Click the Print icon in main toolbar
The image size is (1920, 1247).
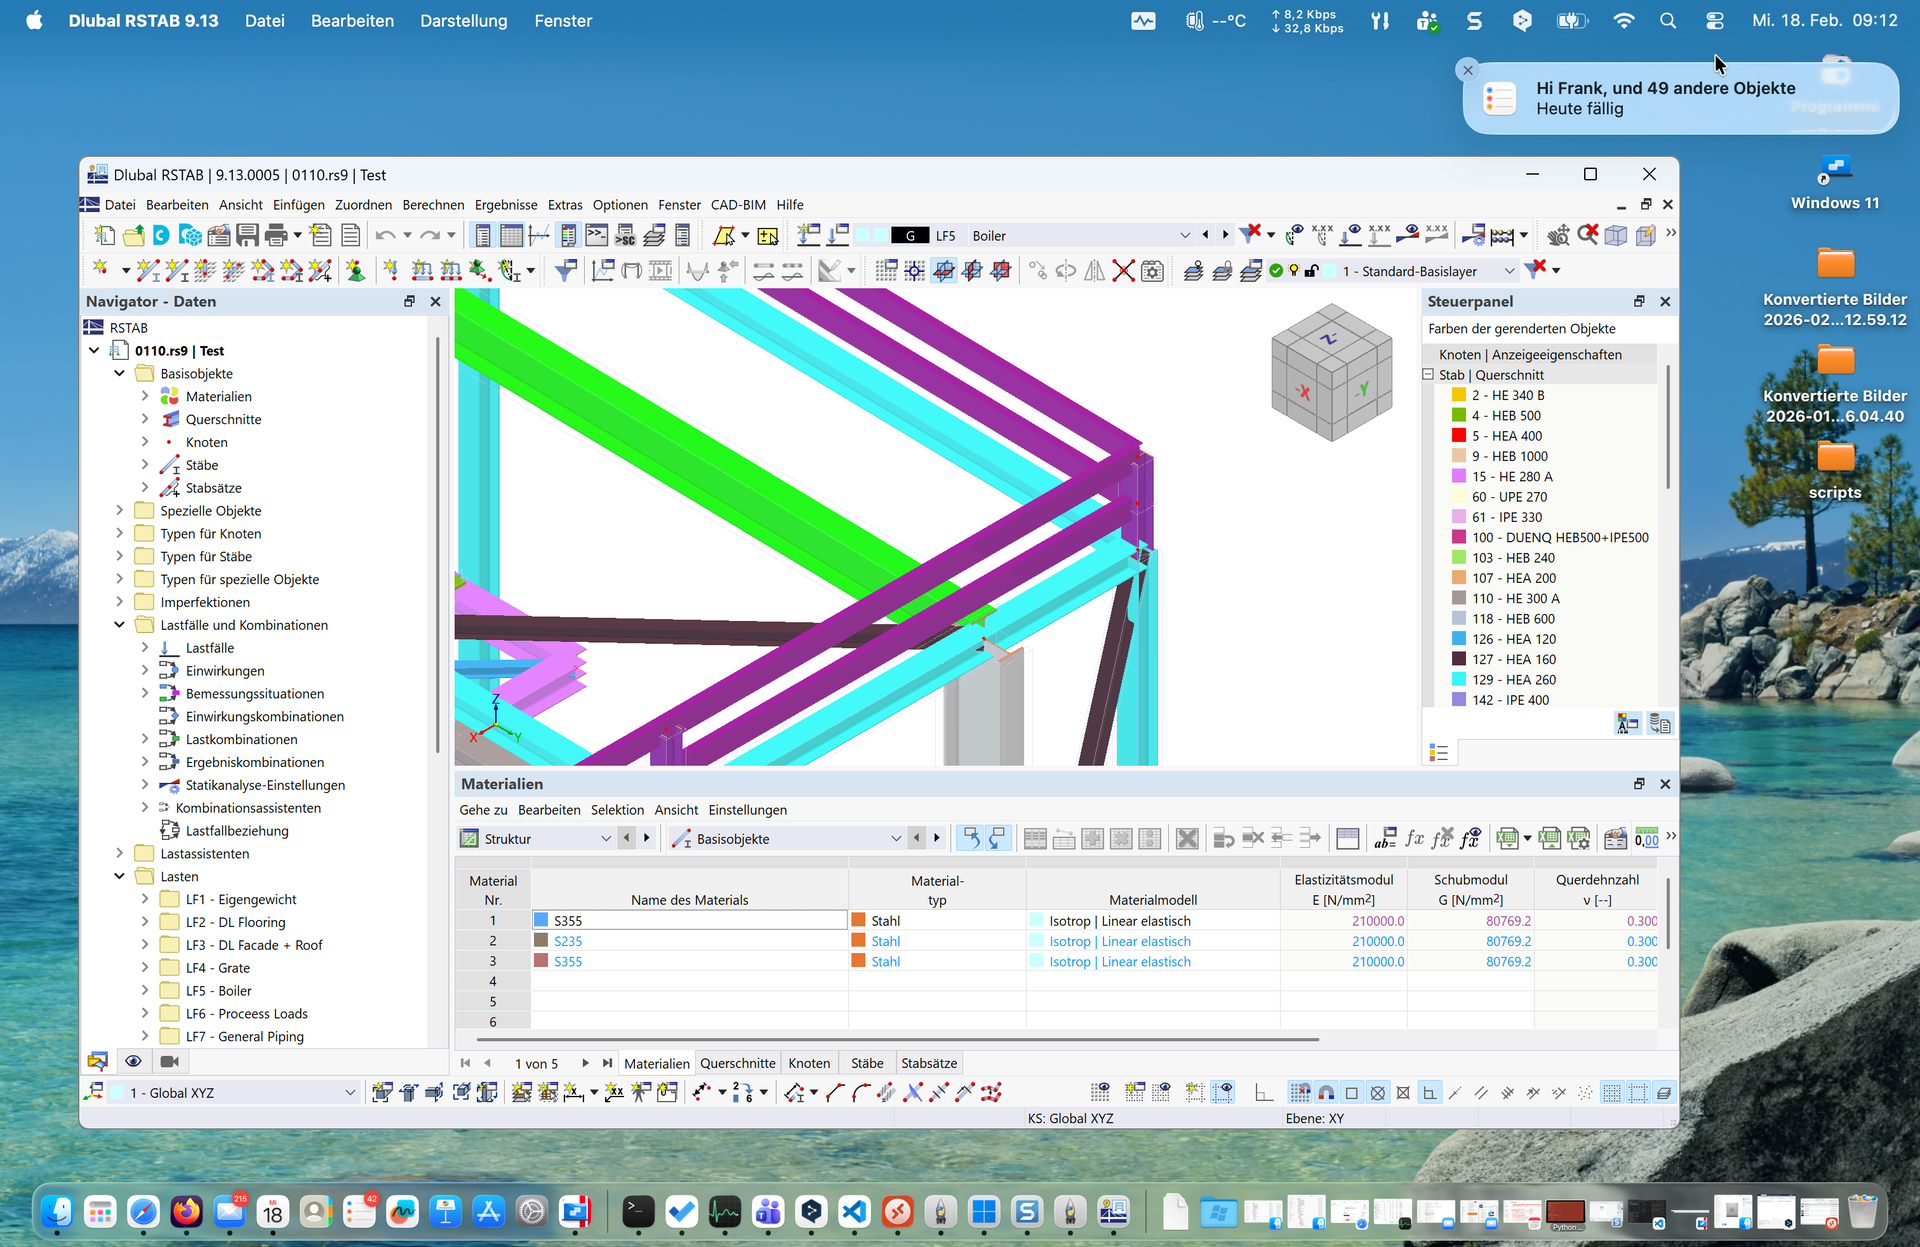point(277,236)
